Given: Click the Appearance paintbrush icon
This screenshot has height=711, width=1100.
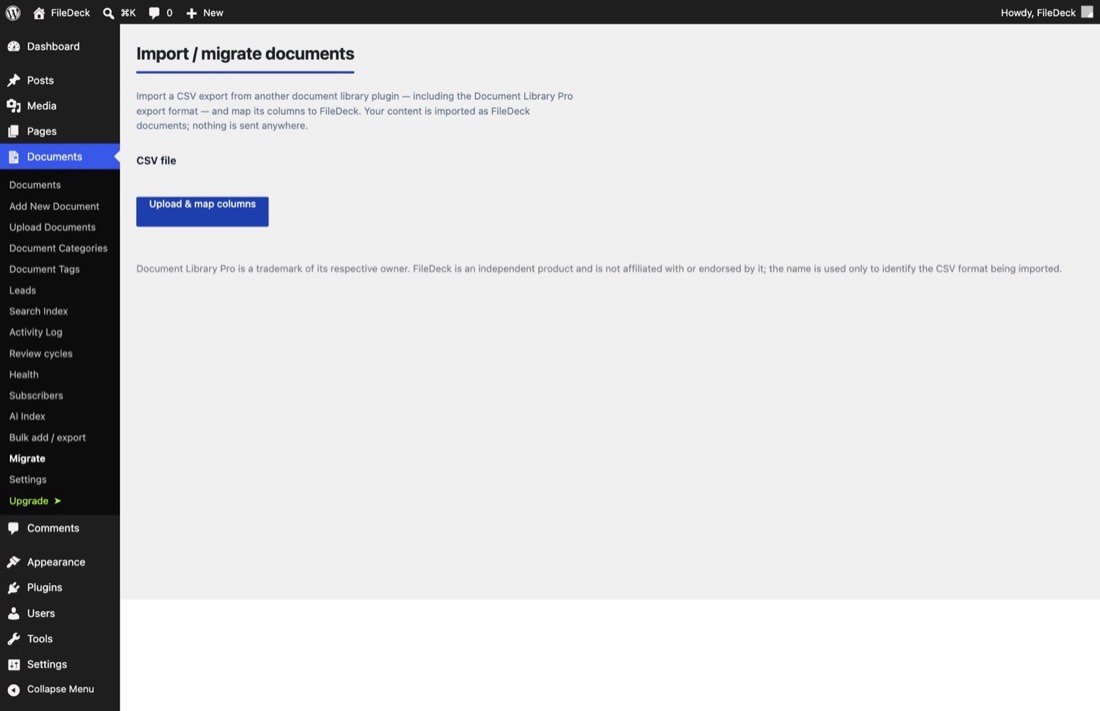Looking at the screenshot, I should 13,562.
